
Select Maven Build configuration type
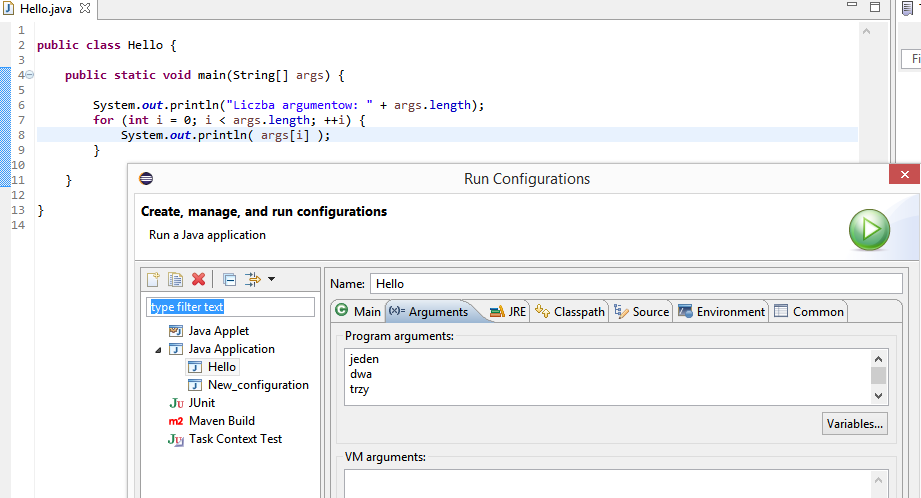221,421
